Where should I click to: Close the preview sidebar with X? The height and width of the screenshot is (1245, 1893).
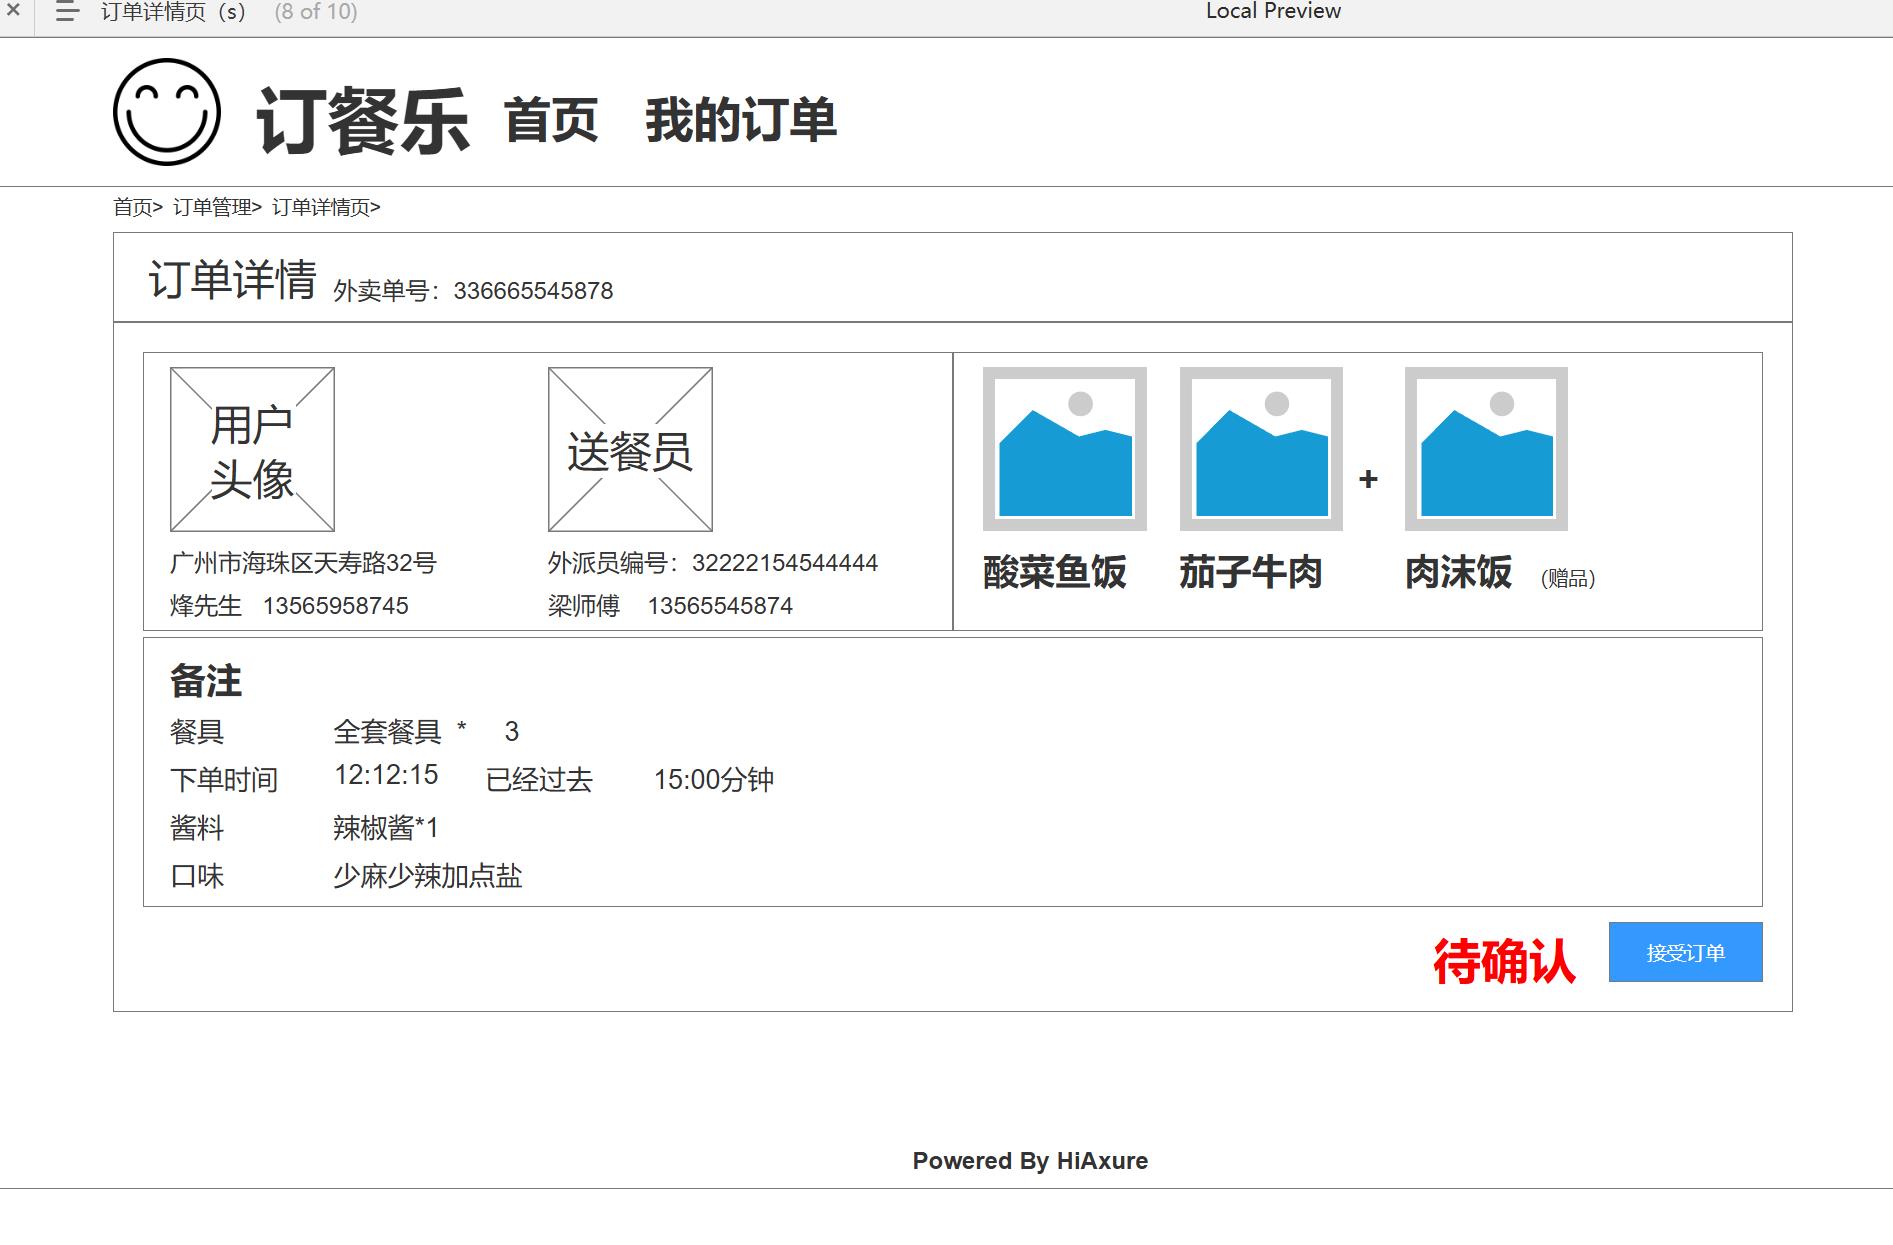point(13,10)
